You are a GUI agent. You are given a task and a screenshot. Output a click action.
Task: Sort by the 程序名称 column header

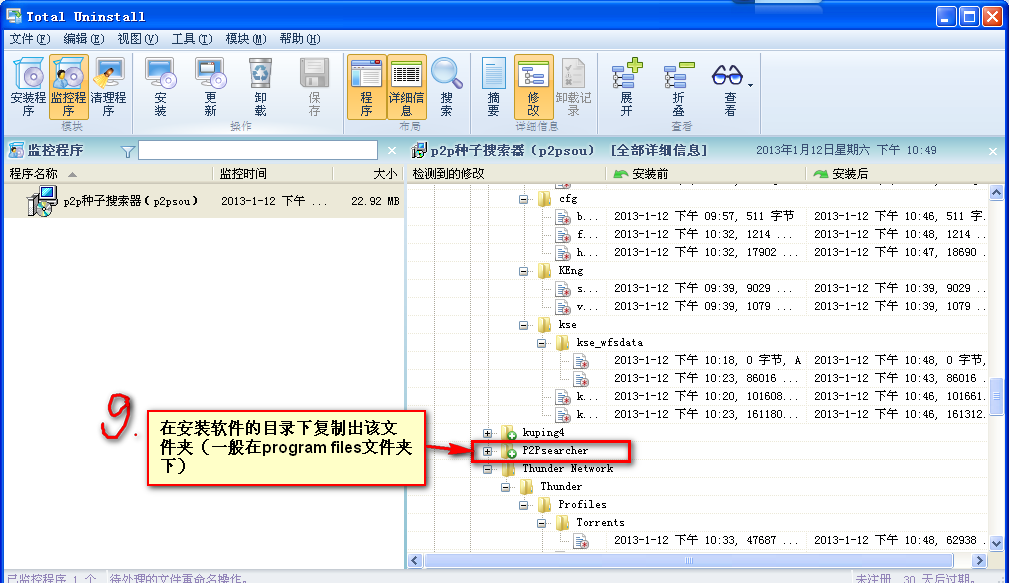coord(108,174)
